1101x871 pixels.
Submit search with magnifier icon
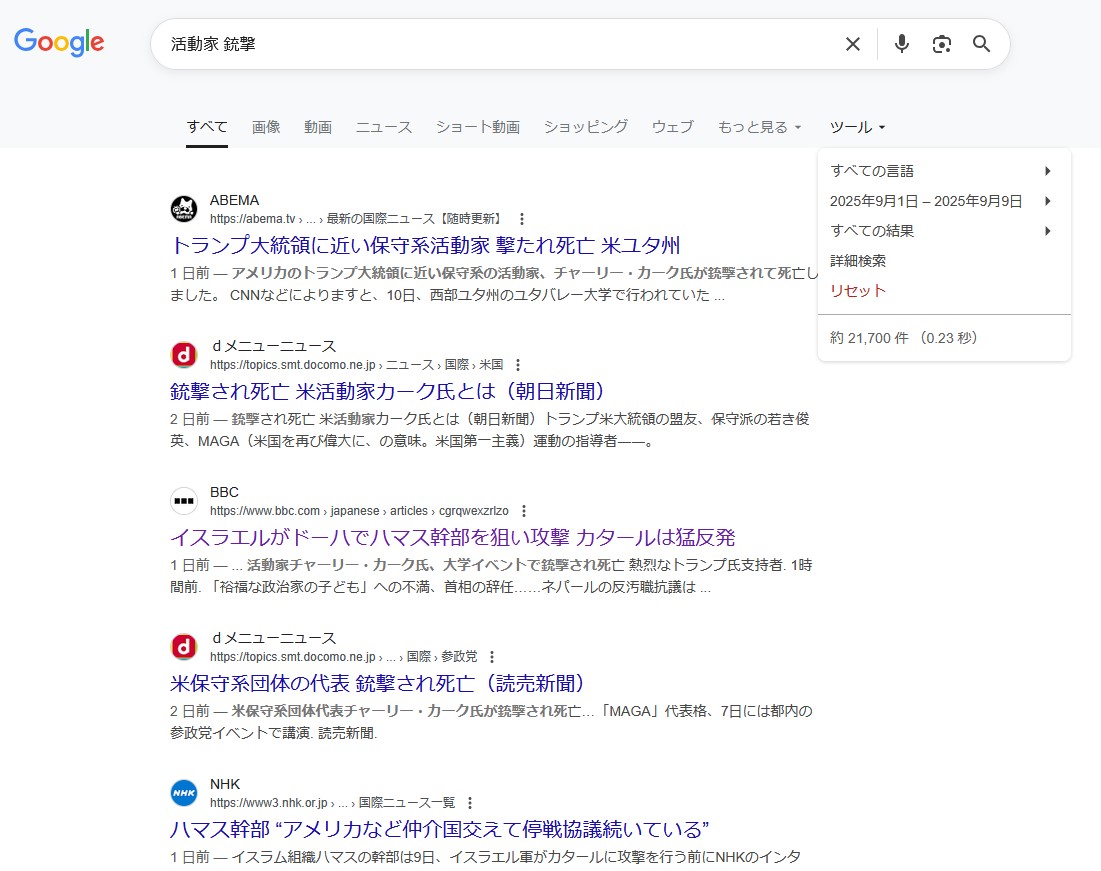click(981, 44)
